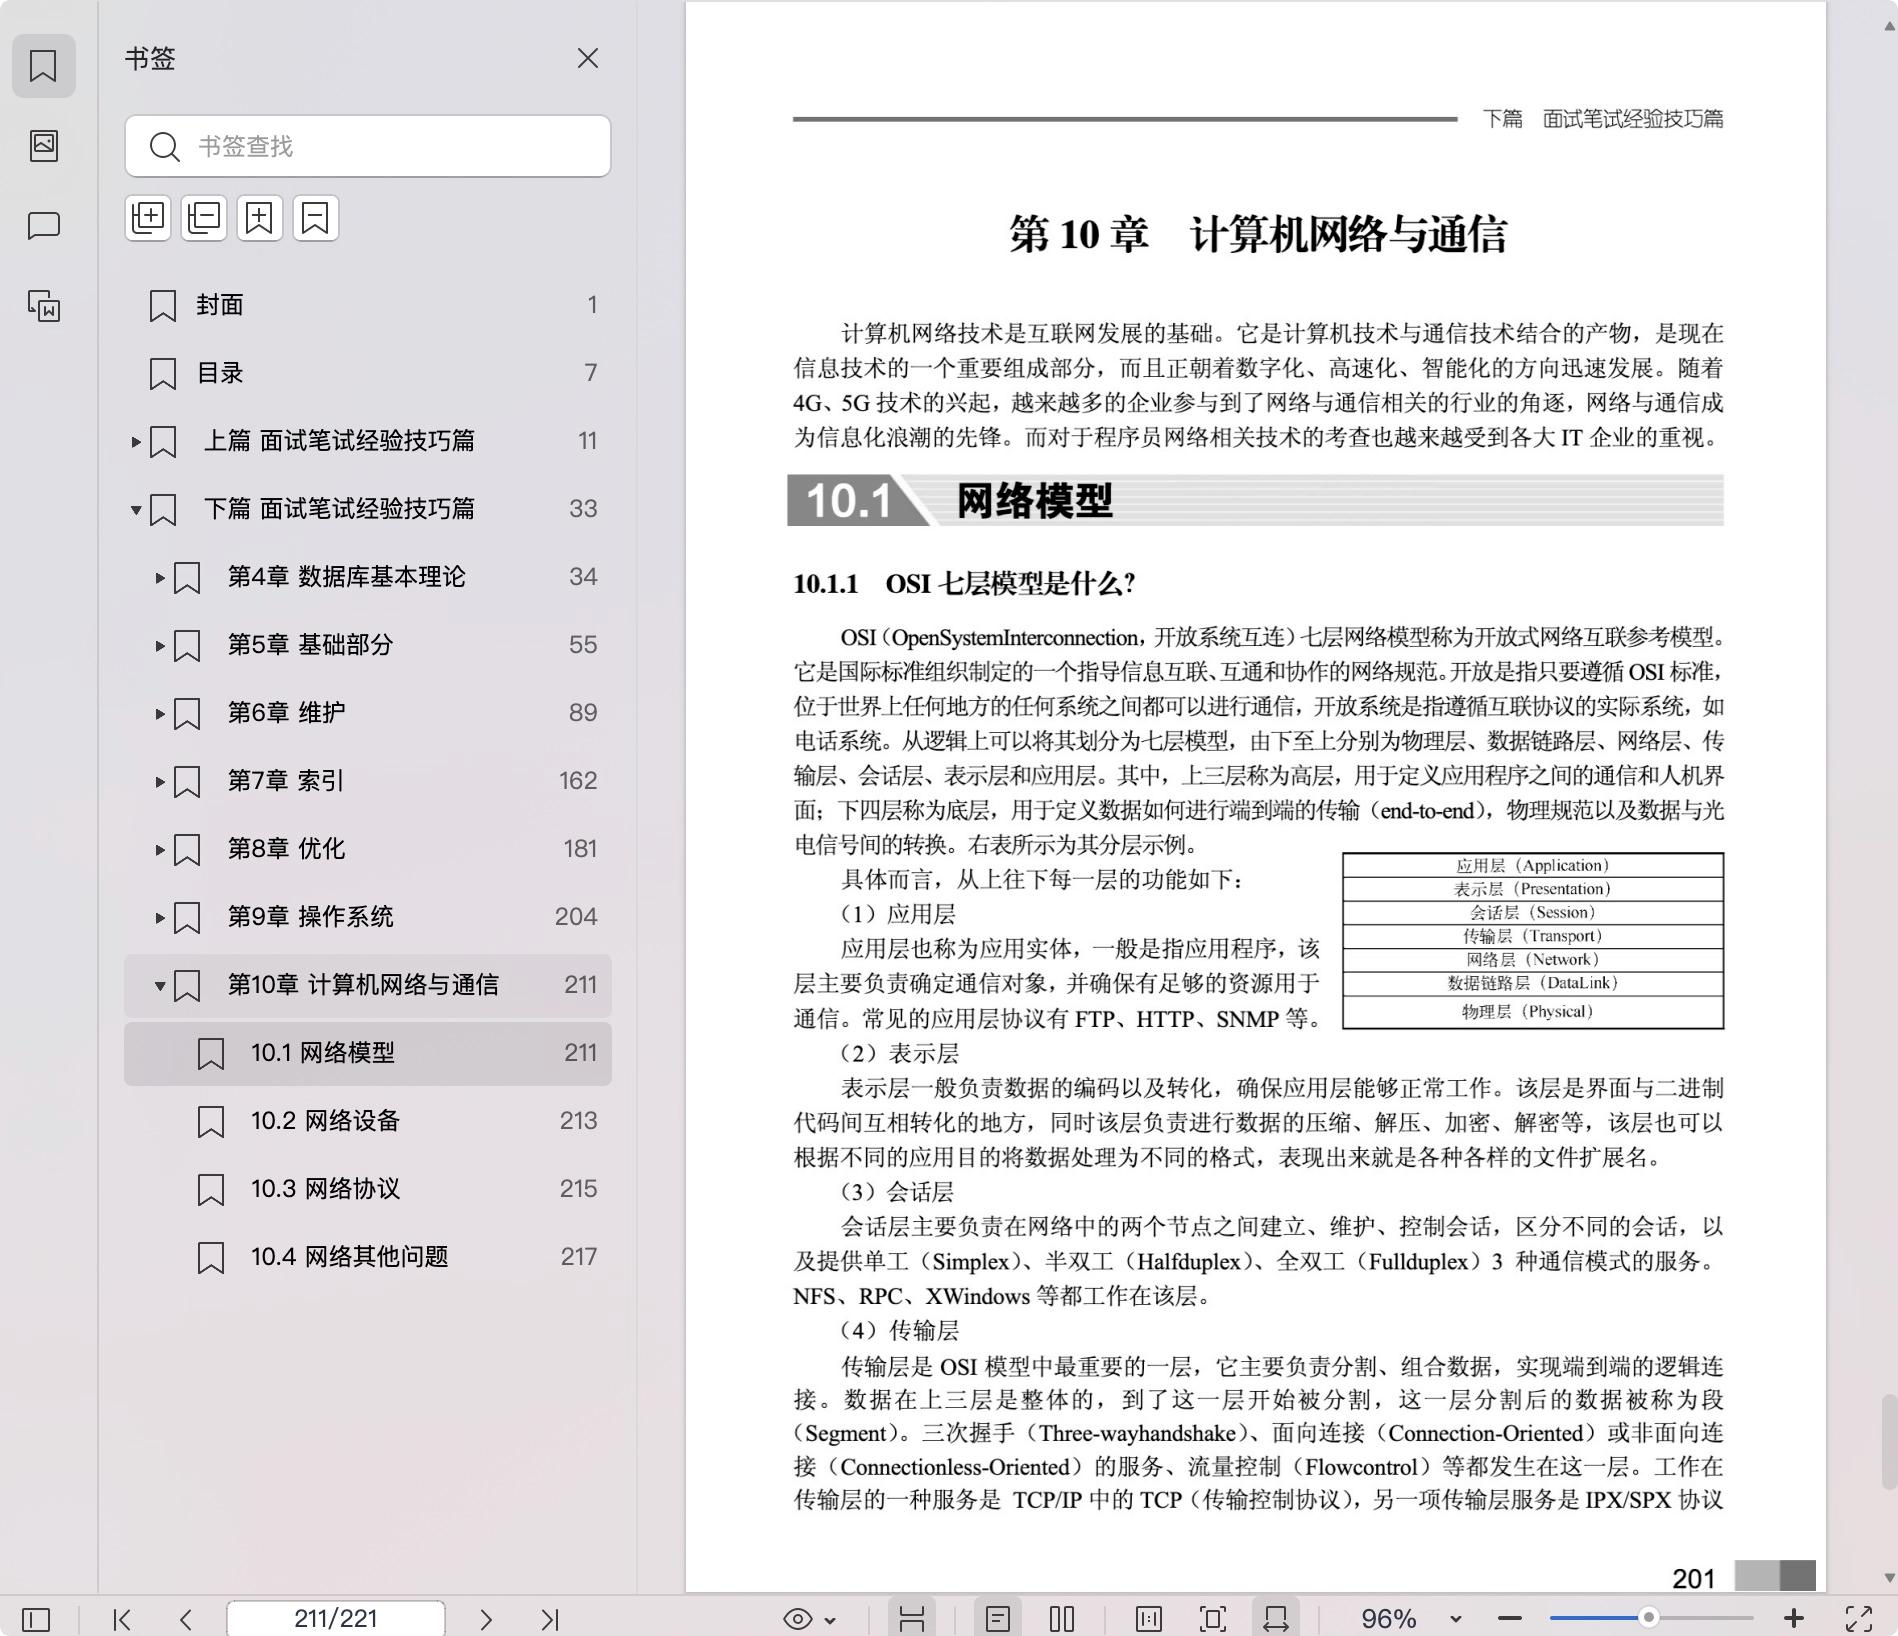This screenshot has width=1898, height=1636.
Task: Expand all bookmarks
Action: (148, 218)
